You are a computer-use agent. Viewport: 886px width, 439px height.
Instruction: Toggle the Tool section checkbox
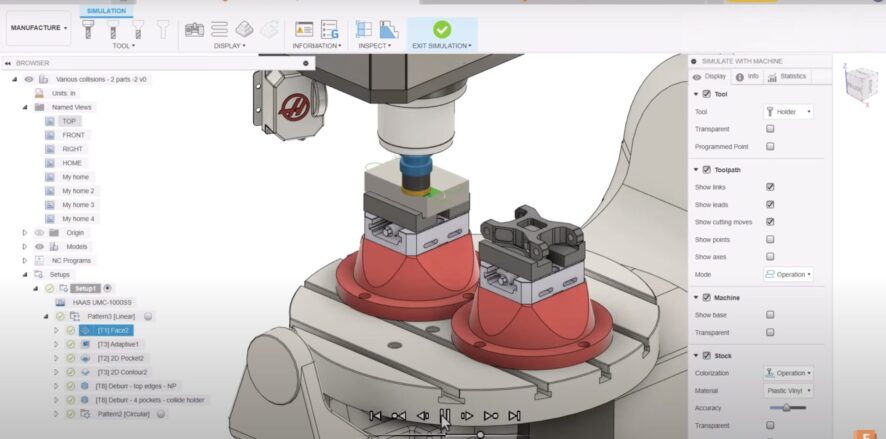(x=706, y=94)
